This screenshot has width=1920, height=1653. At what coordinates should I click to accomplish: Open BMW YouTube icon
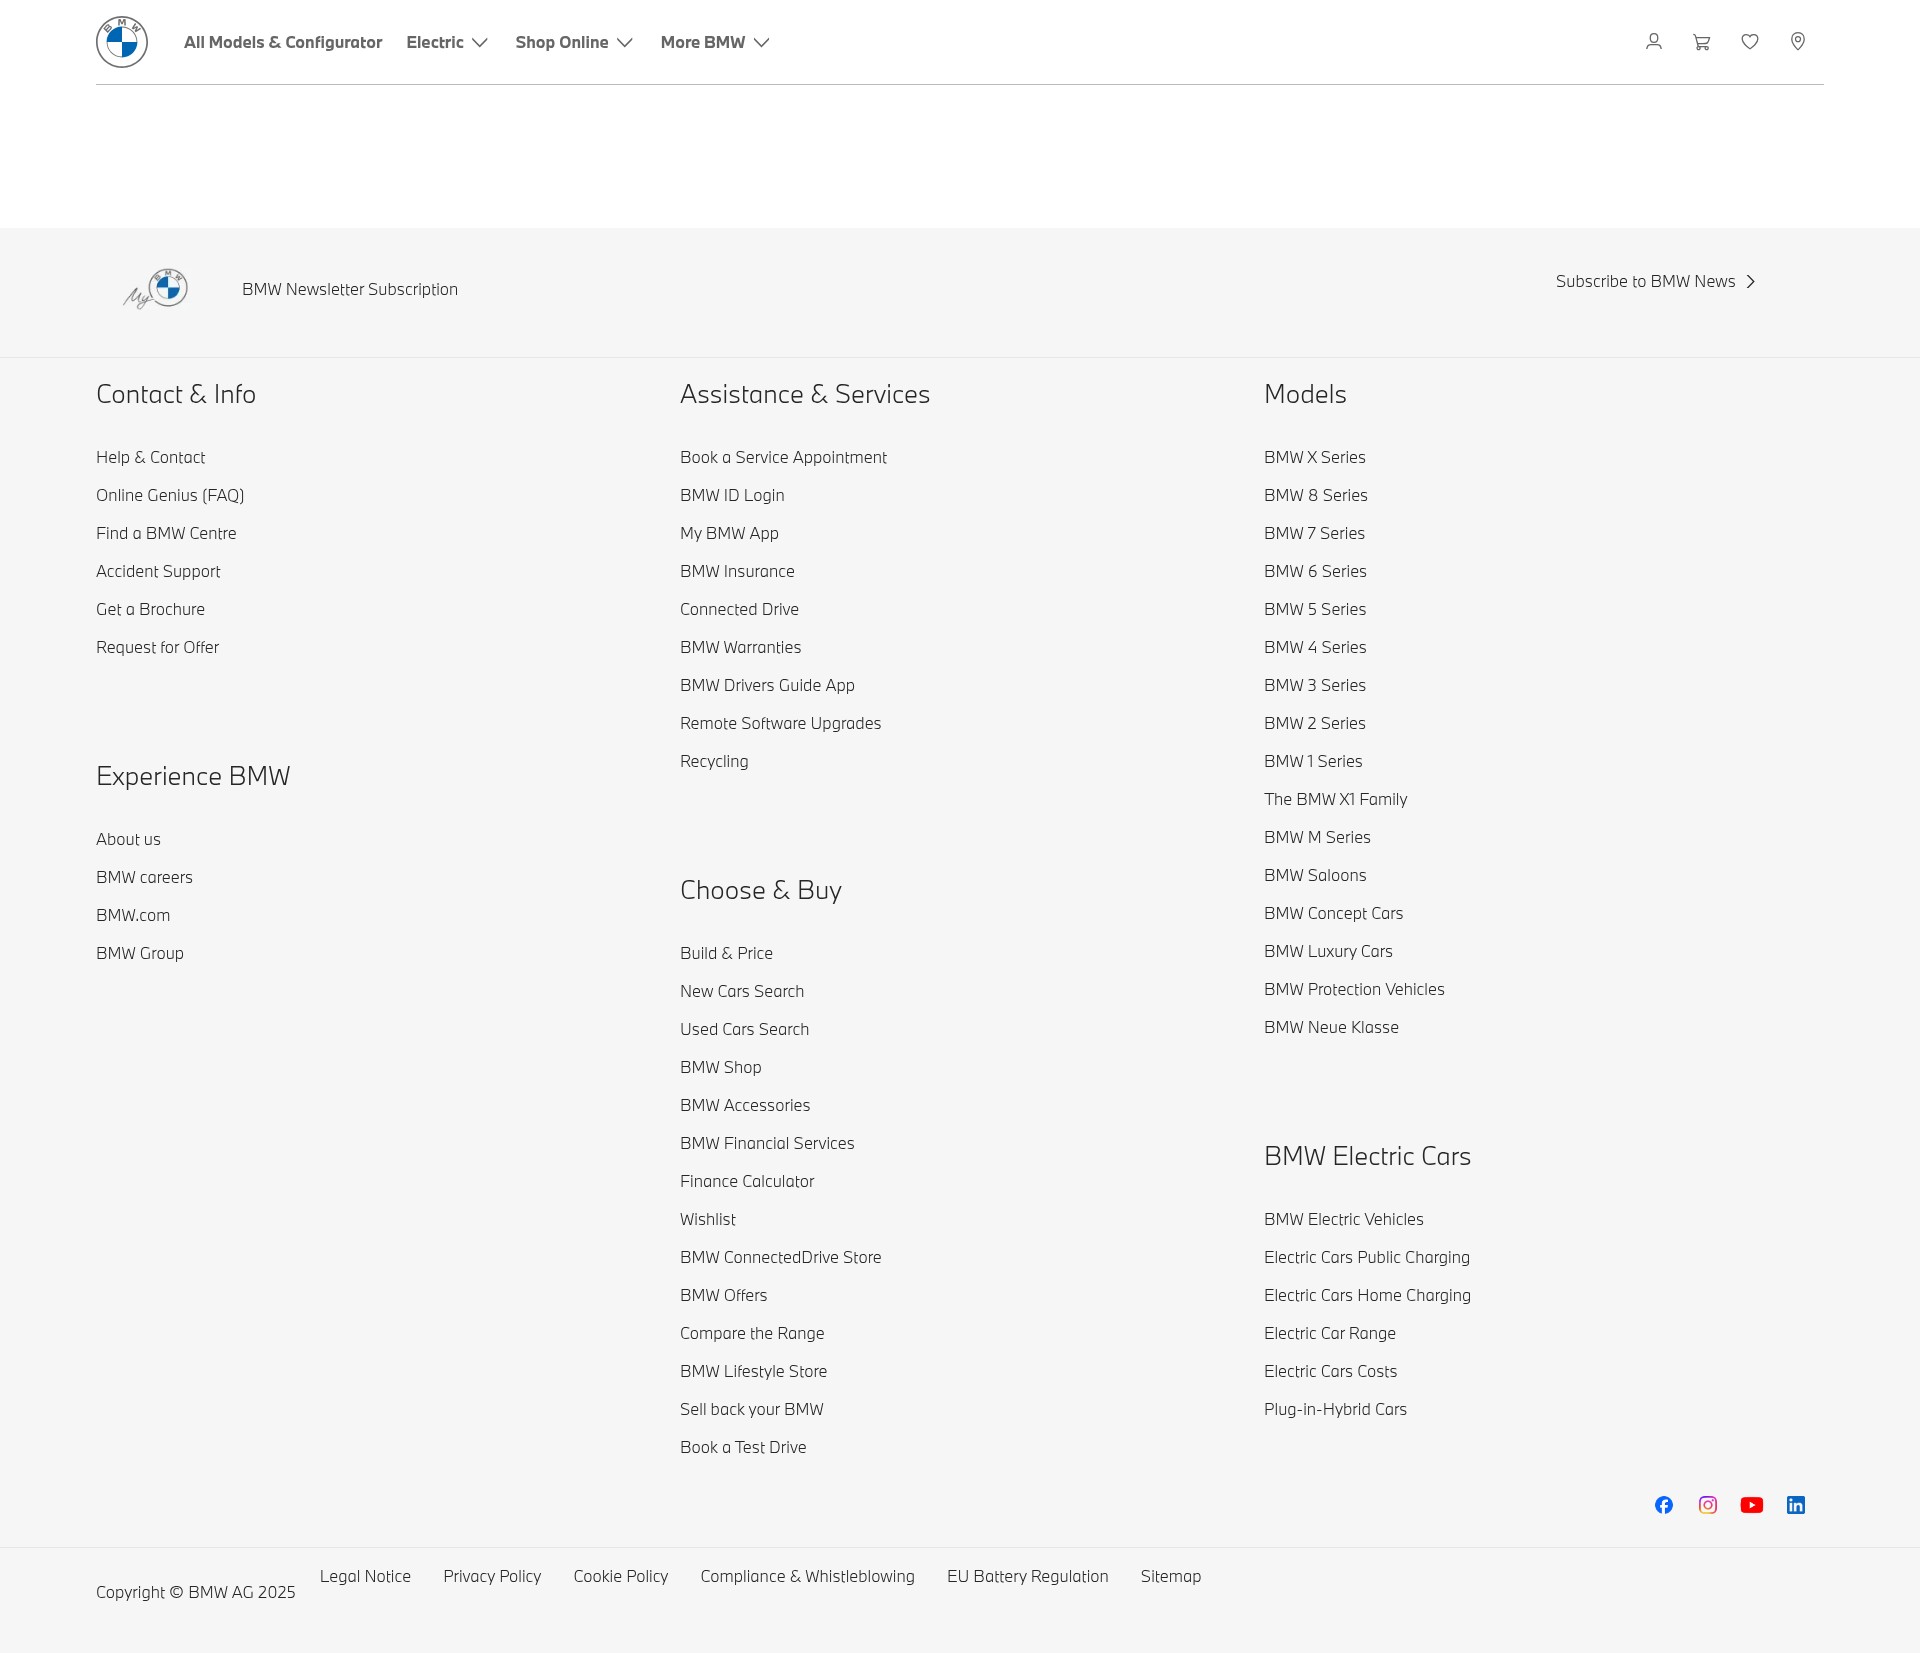1752,1505
